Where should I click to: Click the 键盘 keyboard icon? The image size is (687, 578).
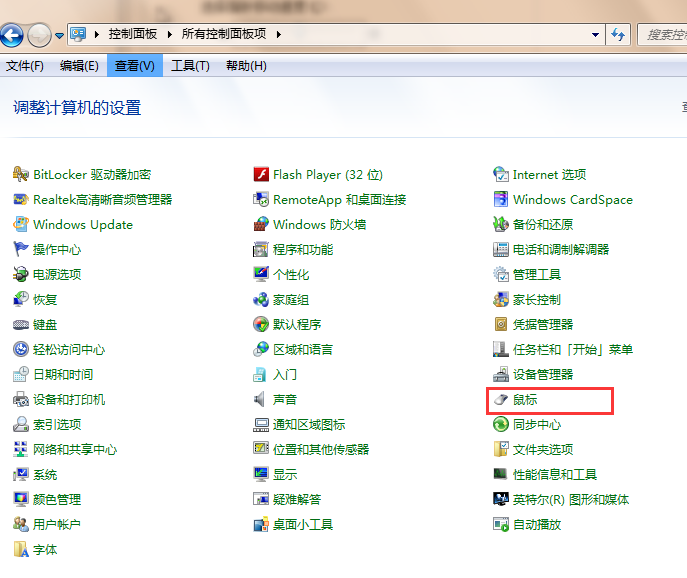(x=21, y=324)
